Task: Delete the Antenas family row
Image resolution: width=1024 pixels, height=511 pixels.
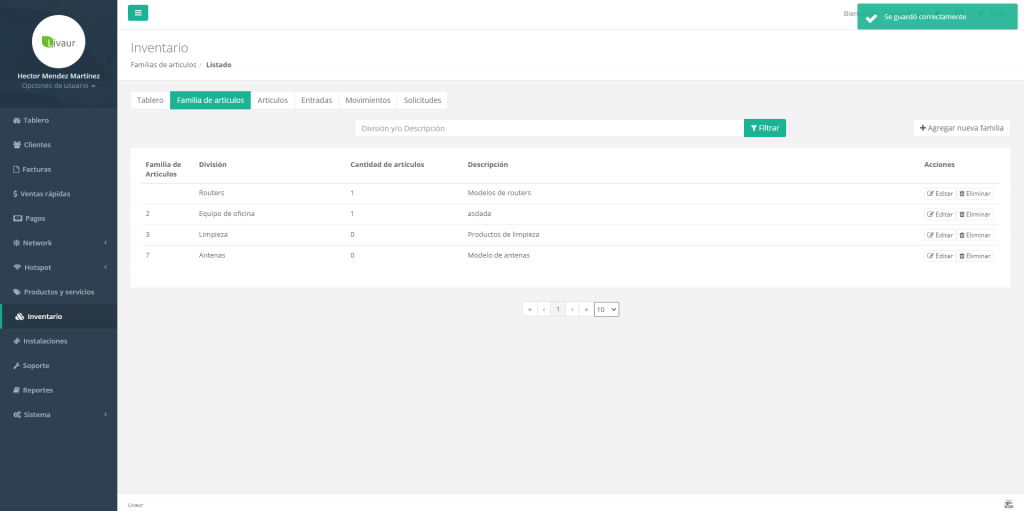Action: point(975,256)
